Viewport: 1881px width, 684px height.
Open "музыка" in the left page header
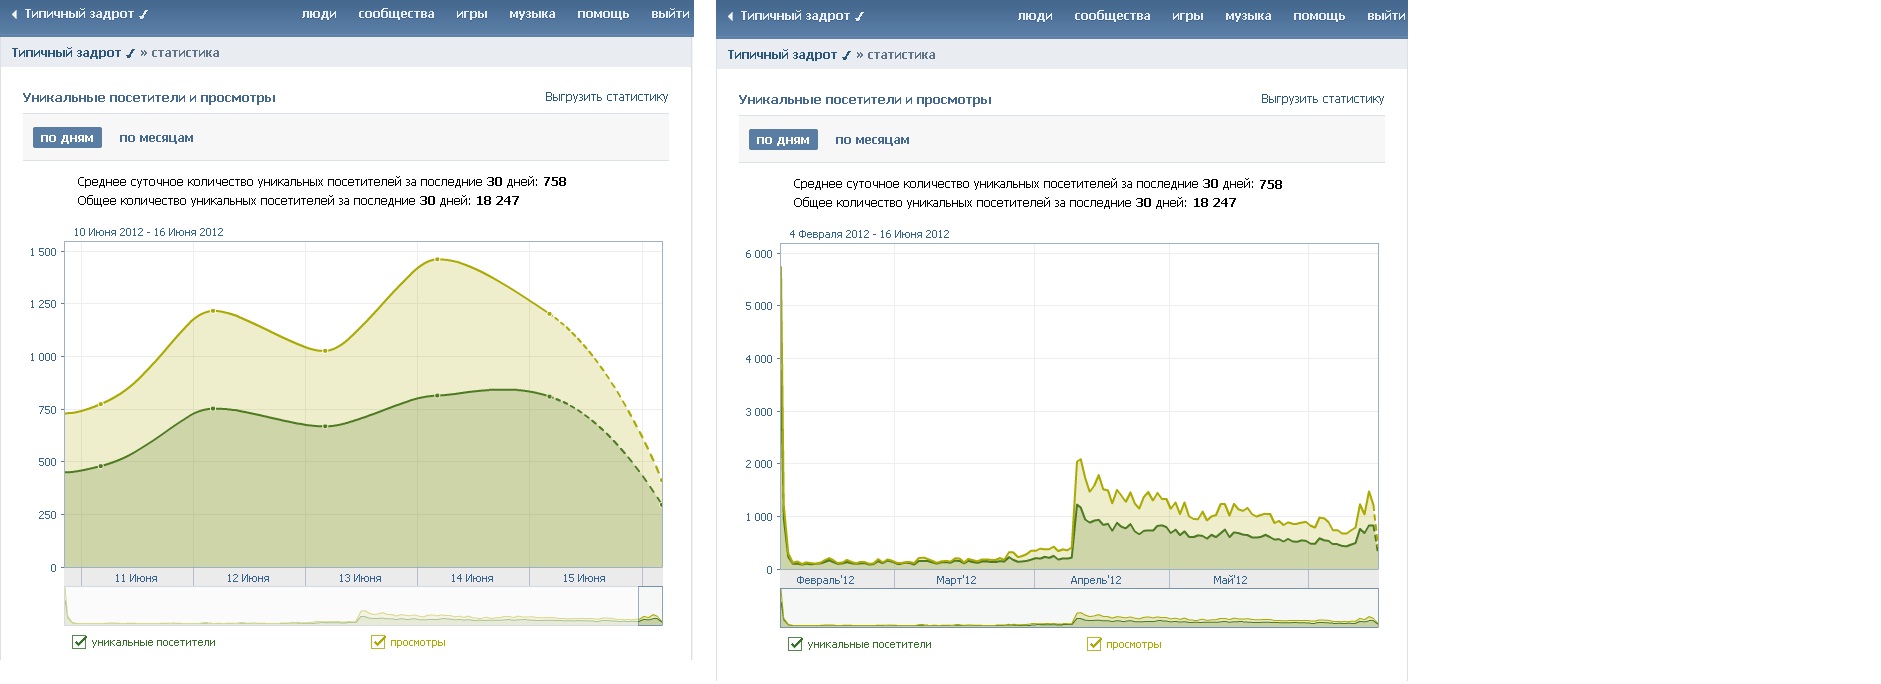[x=532, y=14]
